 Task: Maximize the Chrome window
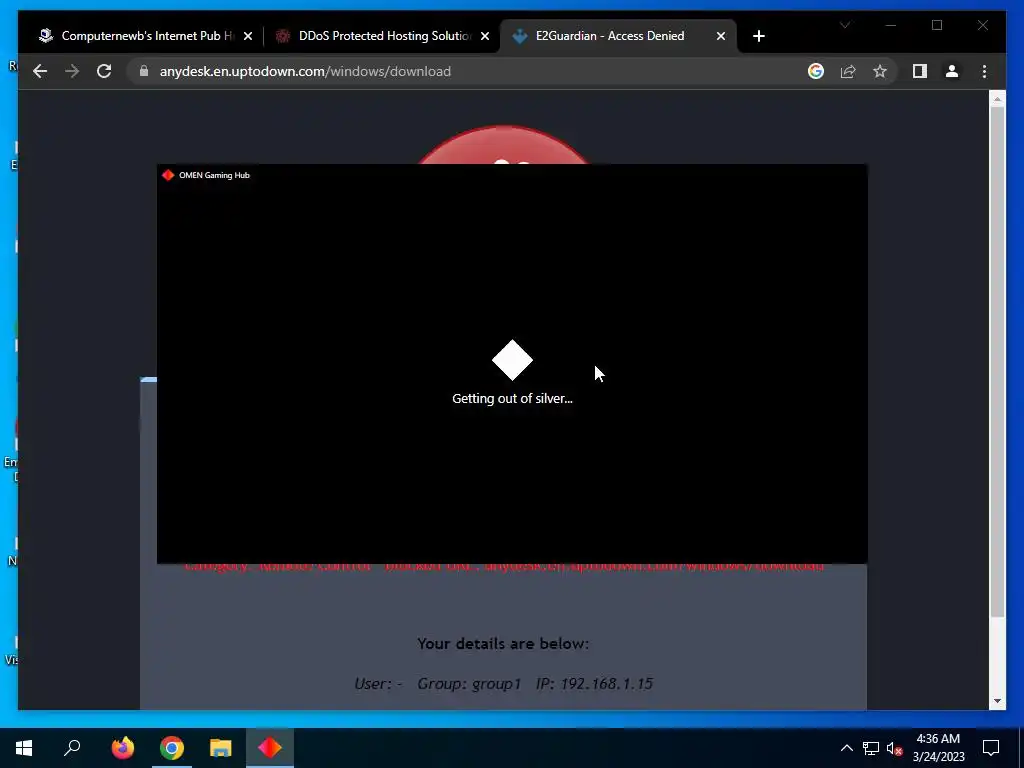[937, 25]
